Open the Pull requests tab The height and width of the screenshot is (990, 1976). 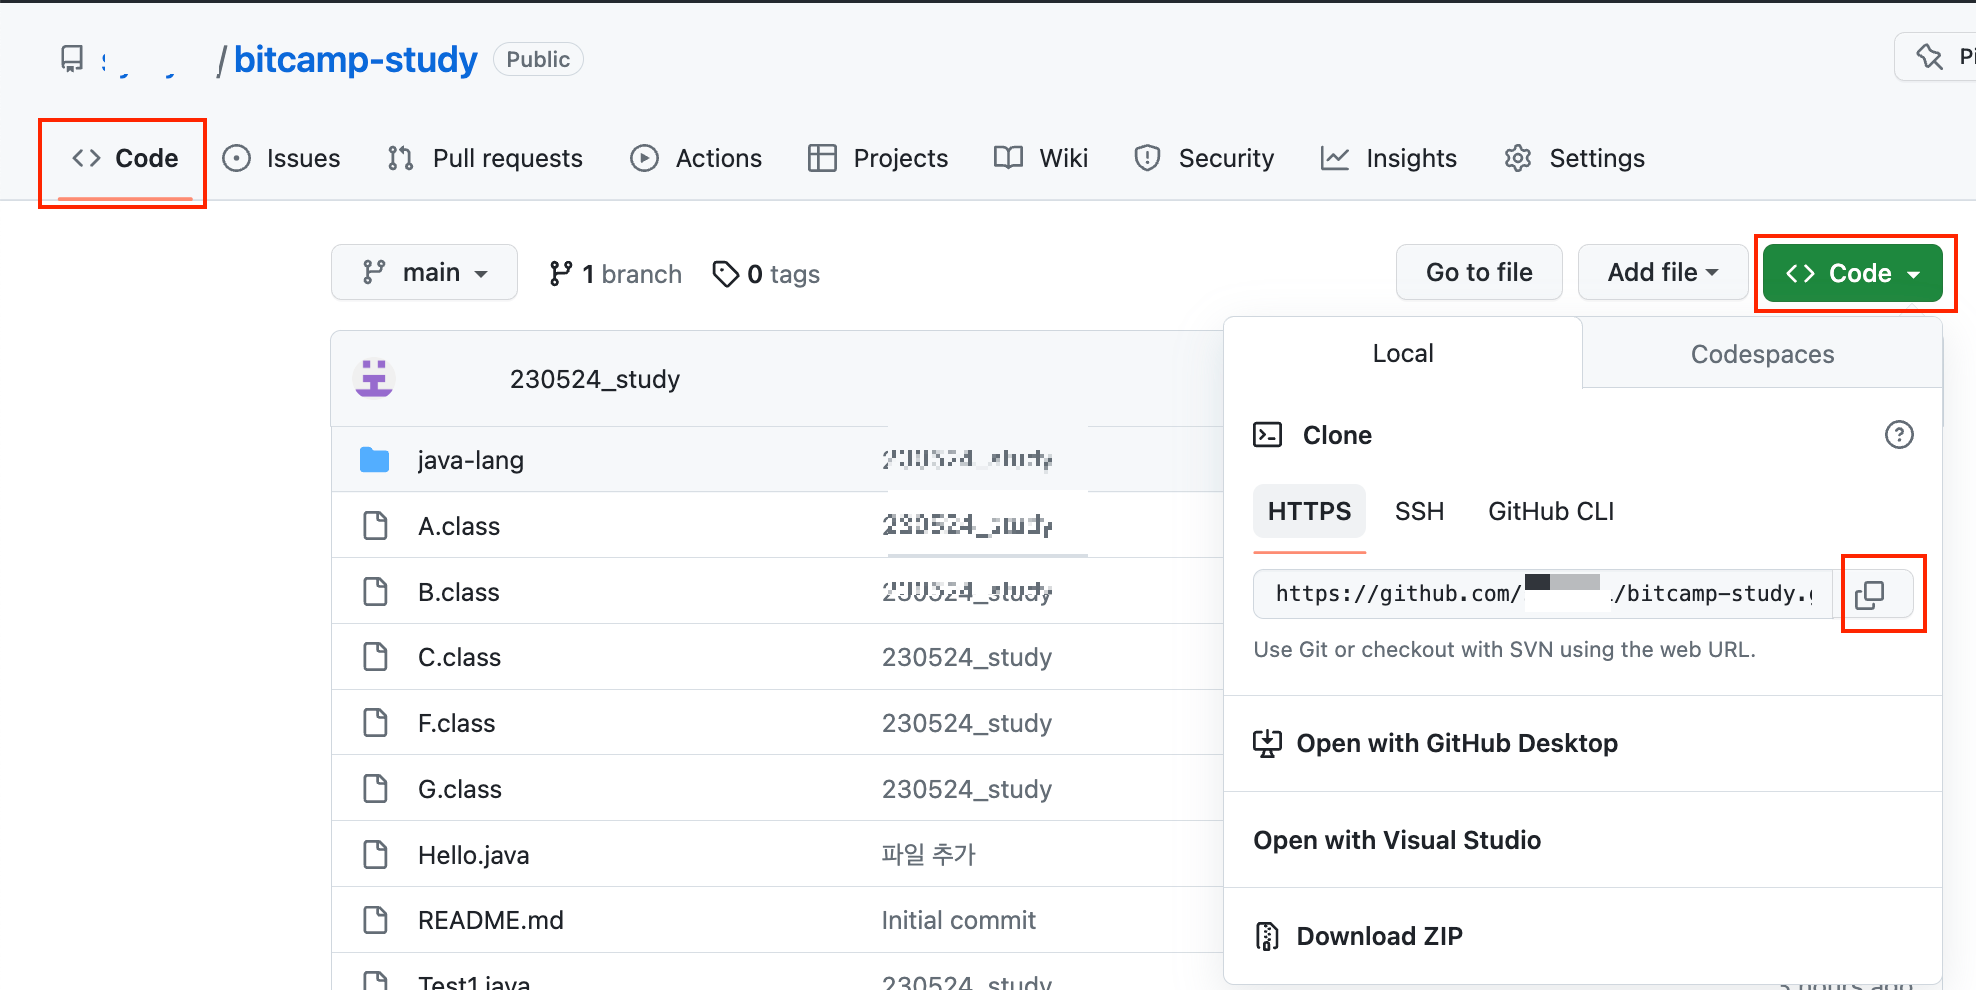coord(484,158)
